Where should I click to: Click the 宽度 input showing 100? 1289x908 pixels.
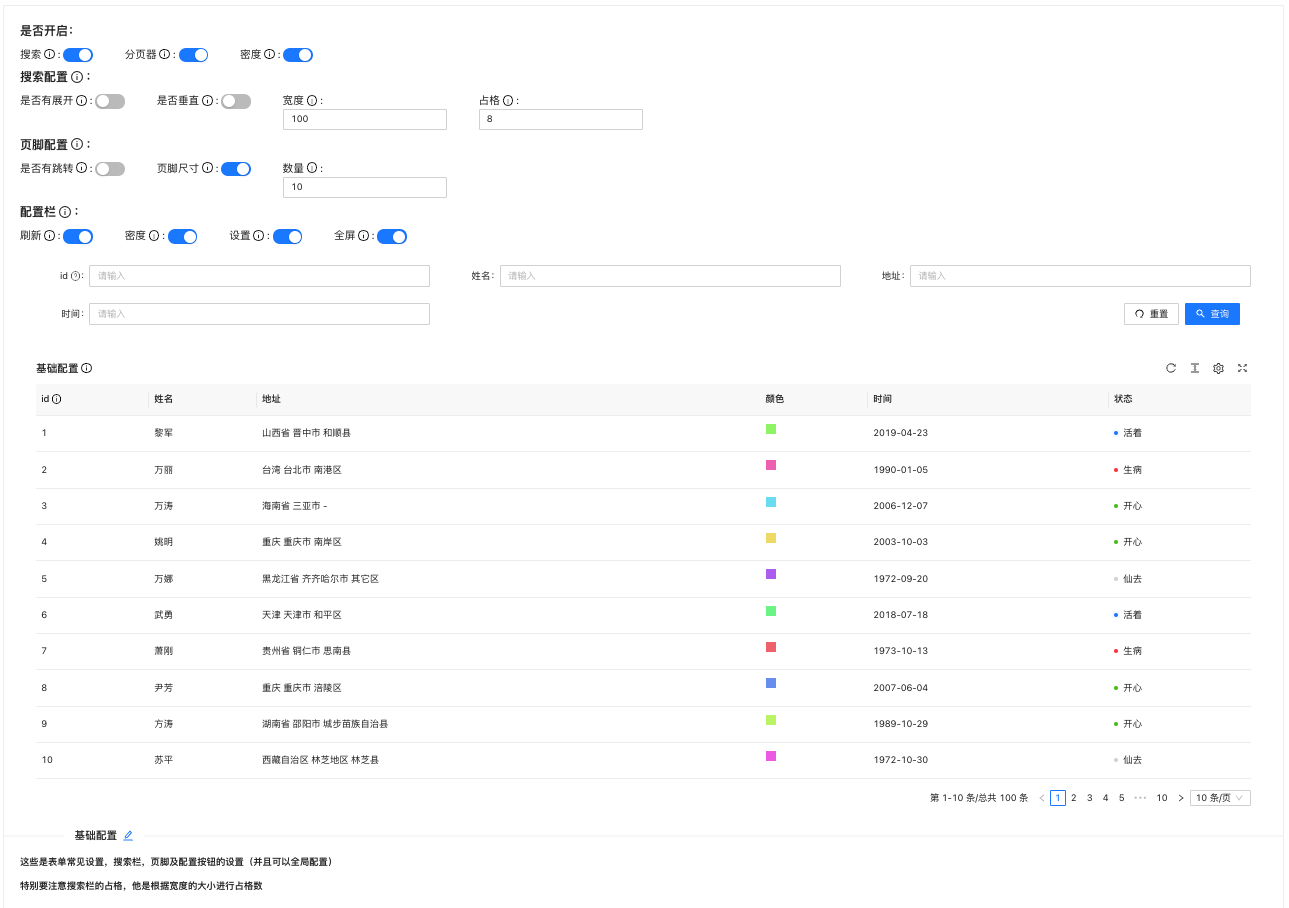[365, 119]
